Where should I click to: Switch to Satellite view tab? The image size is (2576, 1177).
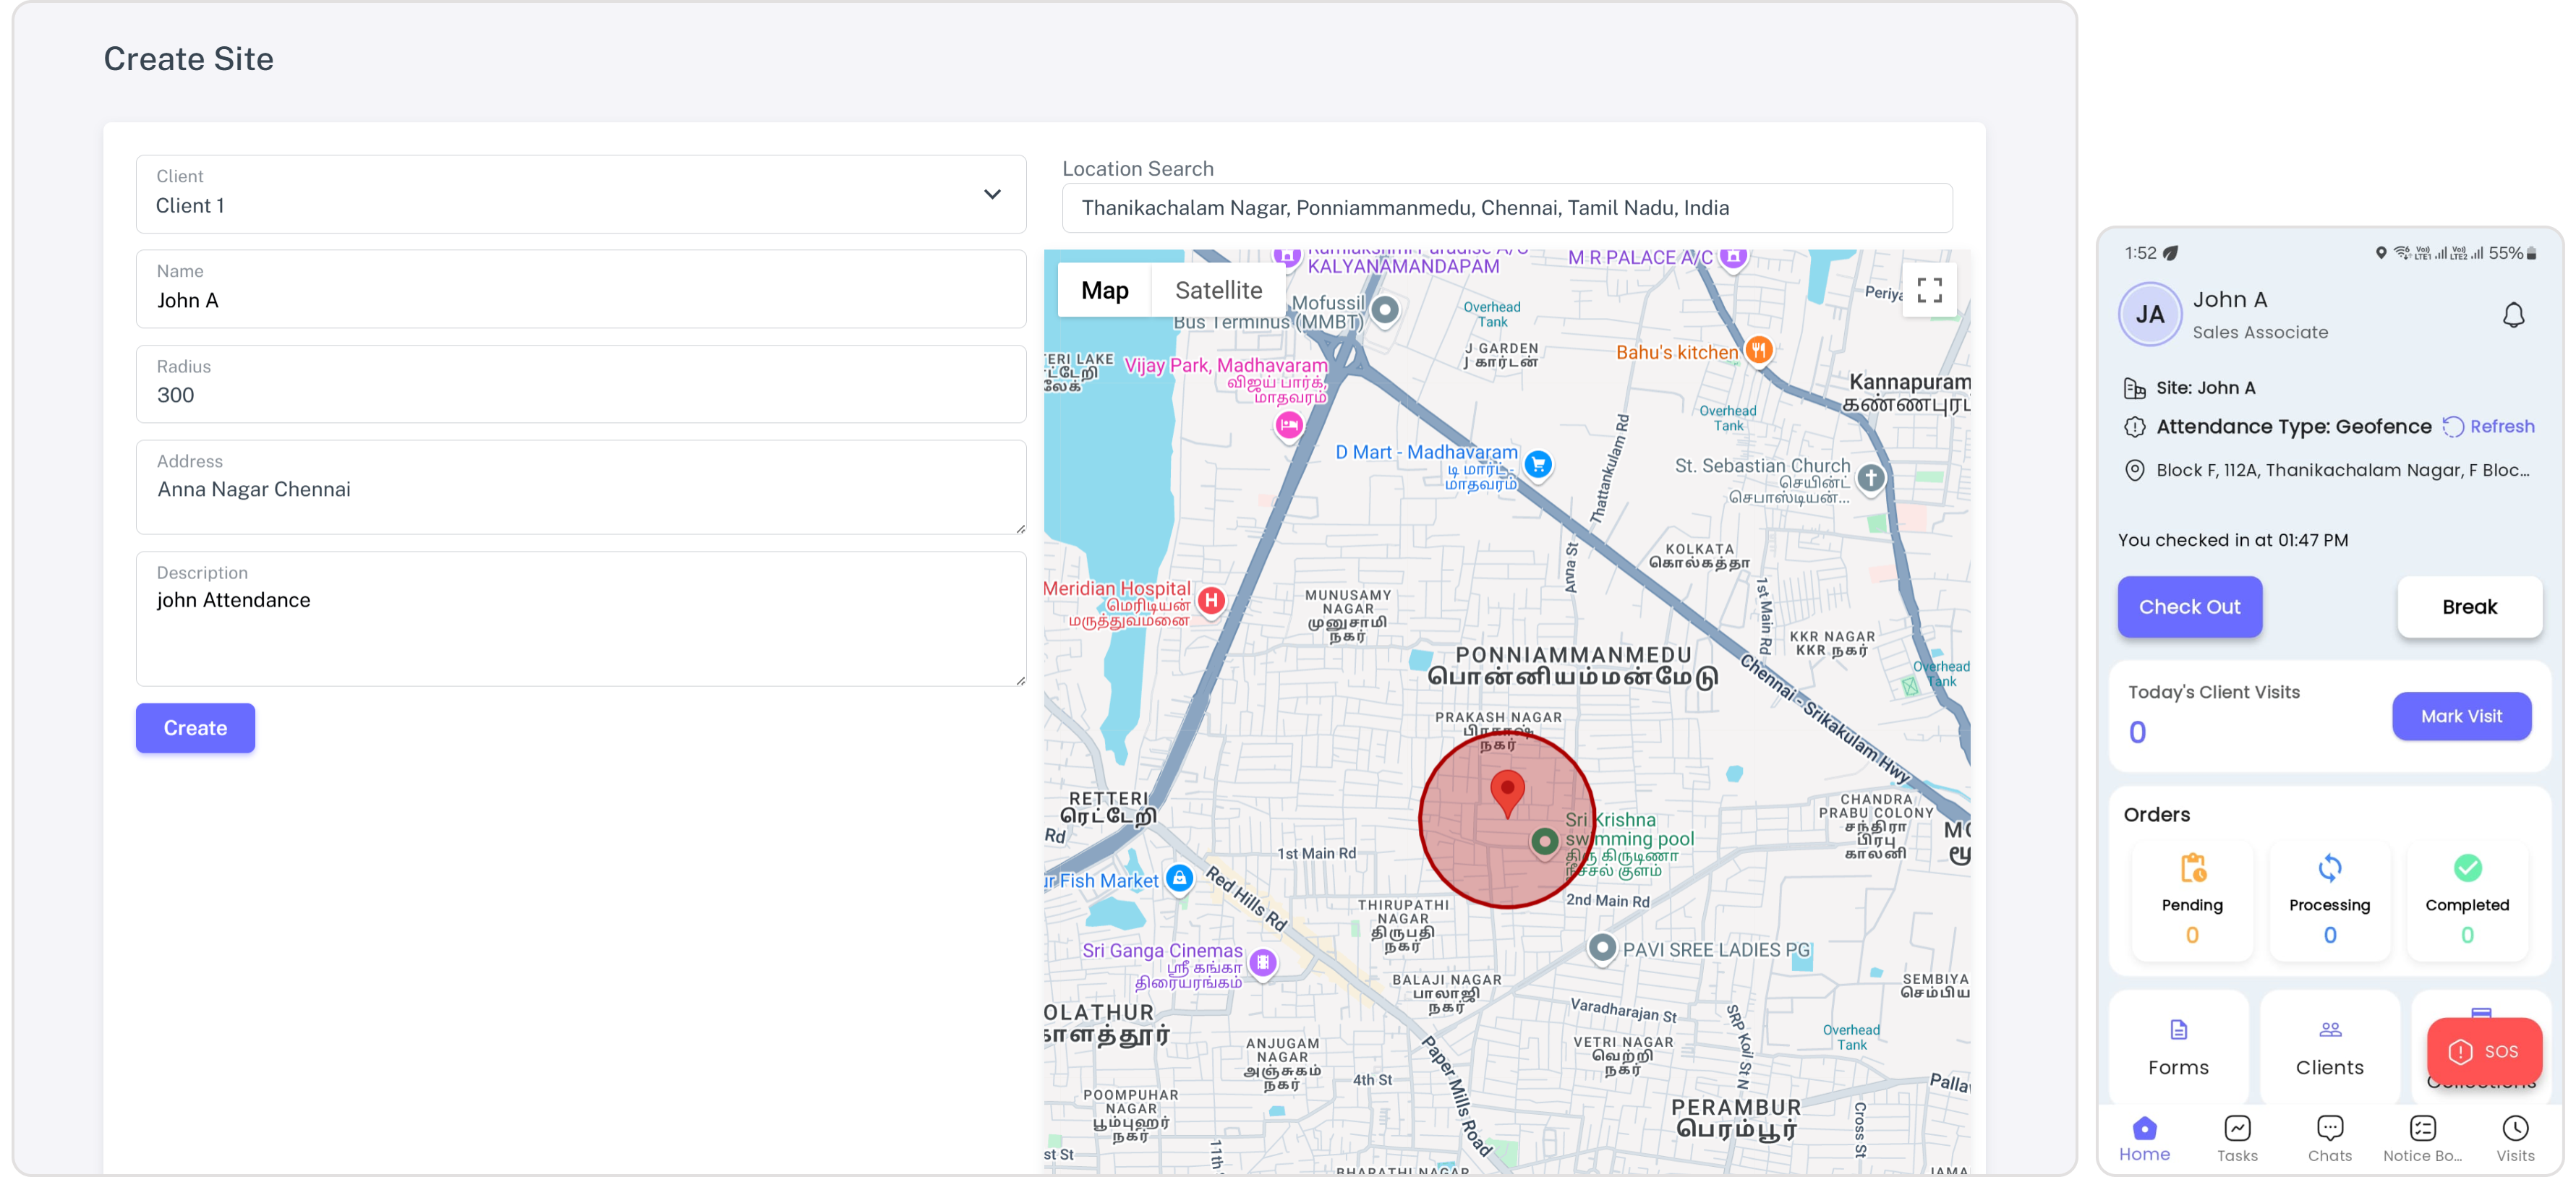[1218, 290]
